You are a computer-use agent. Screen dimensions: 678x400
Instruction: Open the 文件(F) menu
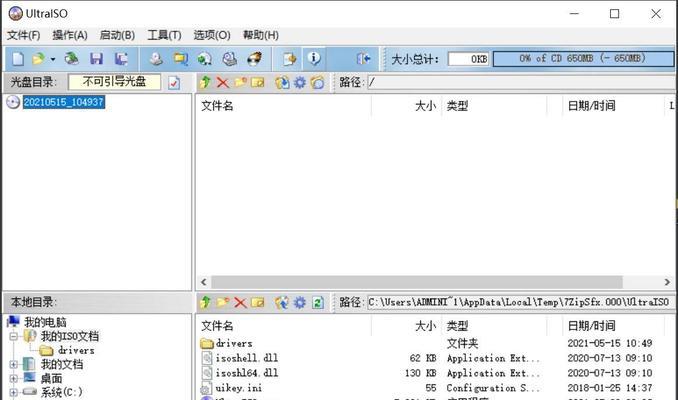pos(23,35)
